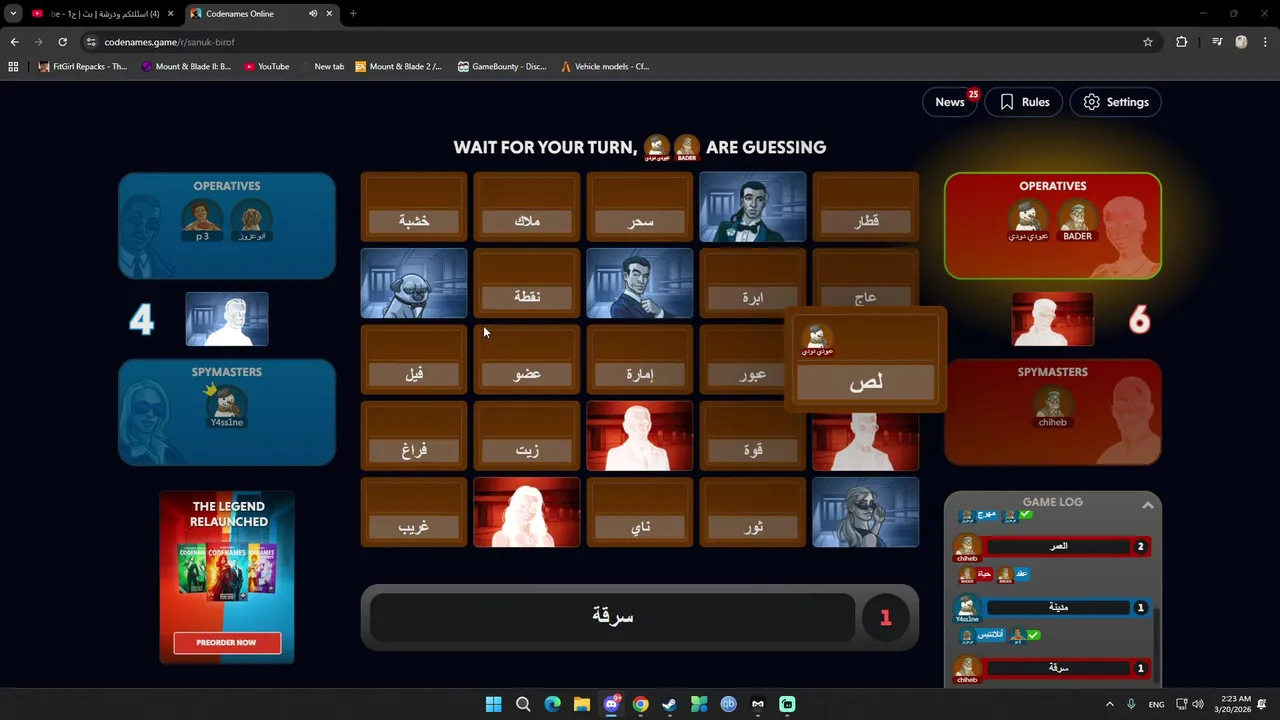Click the current clue سرقة bar
This screenshot has width=1280, height=720.
tap(612, 617)
